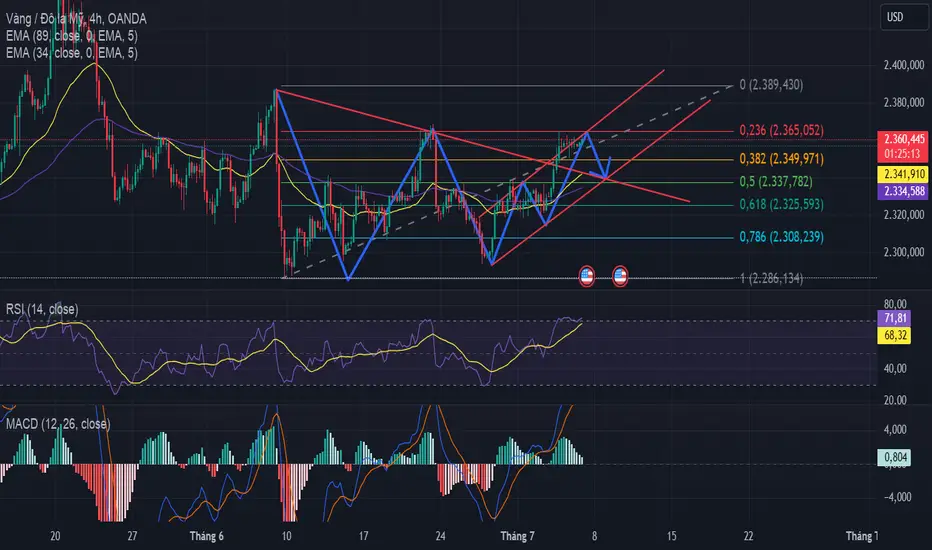Click the RSI 20,00 axis label
This screenshot has width=932, height=550.
[x=895, y=400]
